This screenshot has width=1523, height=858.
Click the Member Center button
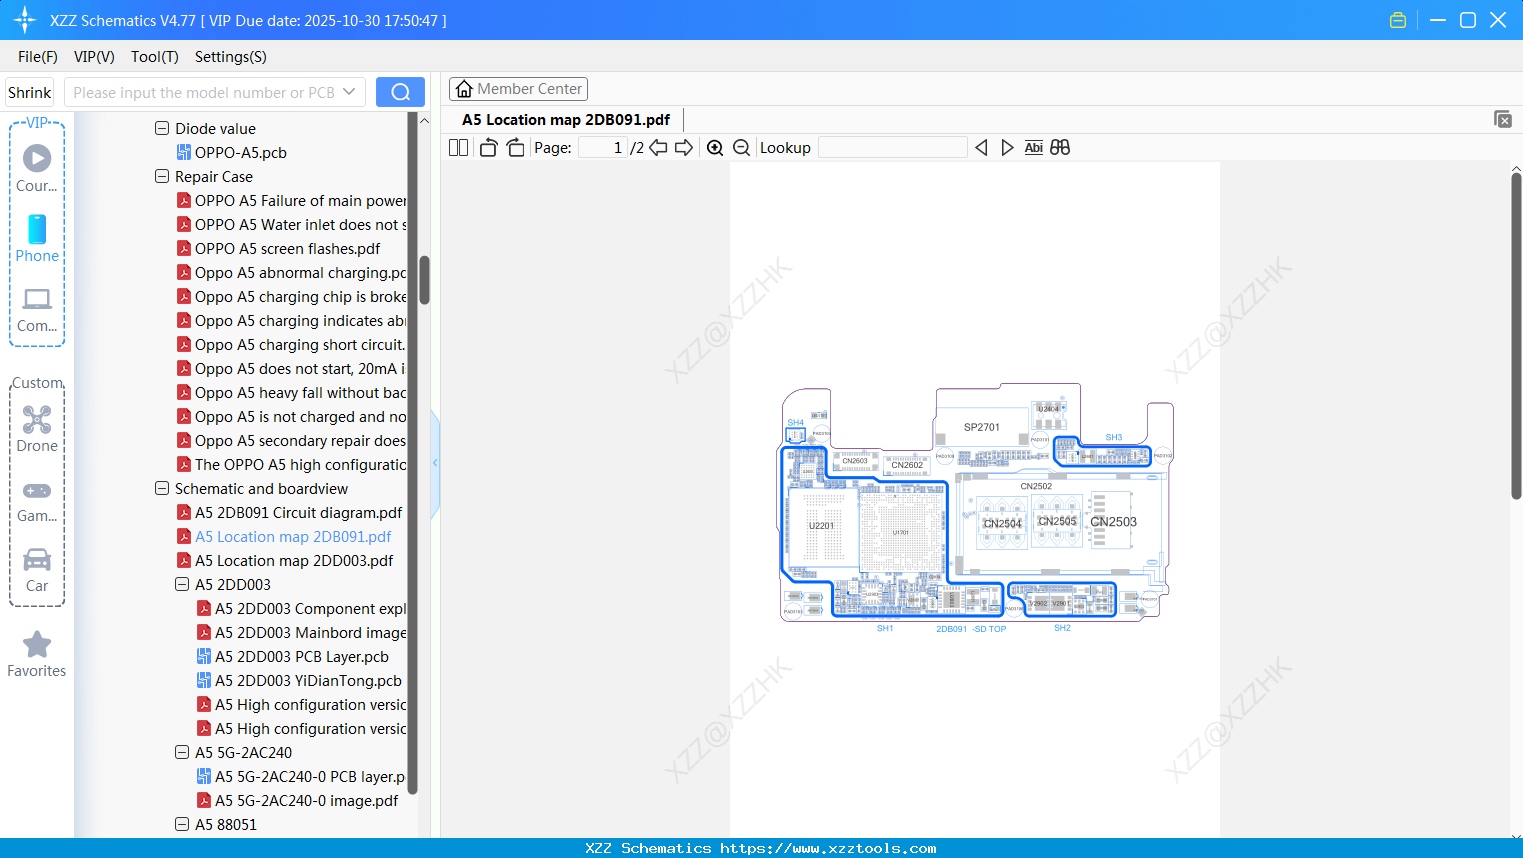click(518, 89)
